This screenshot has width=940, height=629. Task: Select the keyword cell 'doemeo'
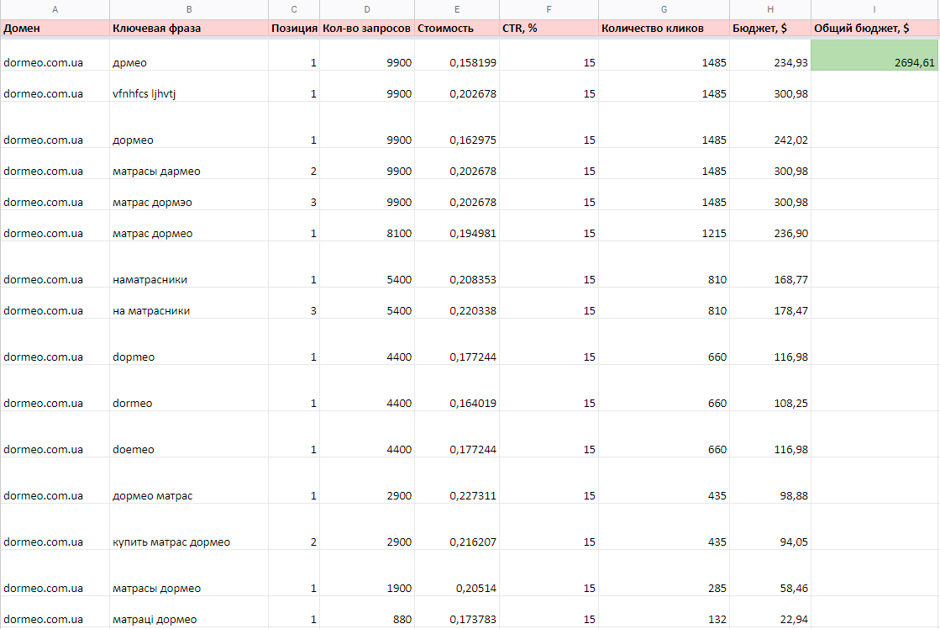[x=189, y=435]
